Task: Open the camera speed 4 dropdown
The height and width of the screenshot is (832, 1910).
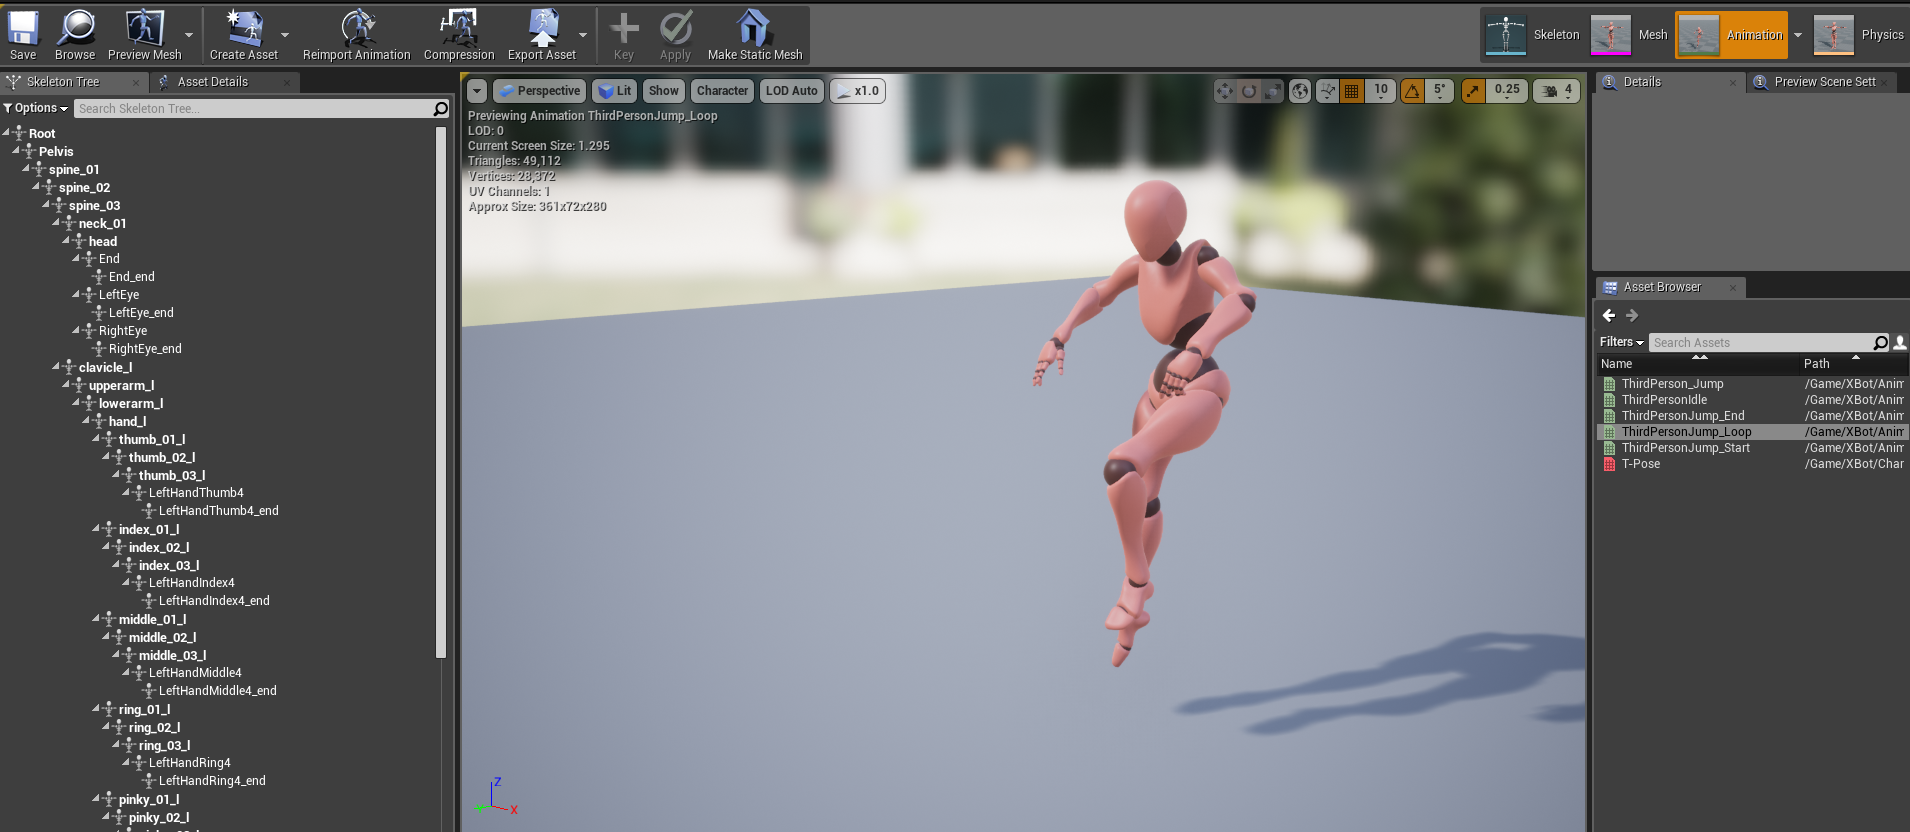Action: [1557, 91]
